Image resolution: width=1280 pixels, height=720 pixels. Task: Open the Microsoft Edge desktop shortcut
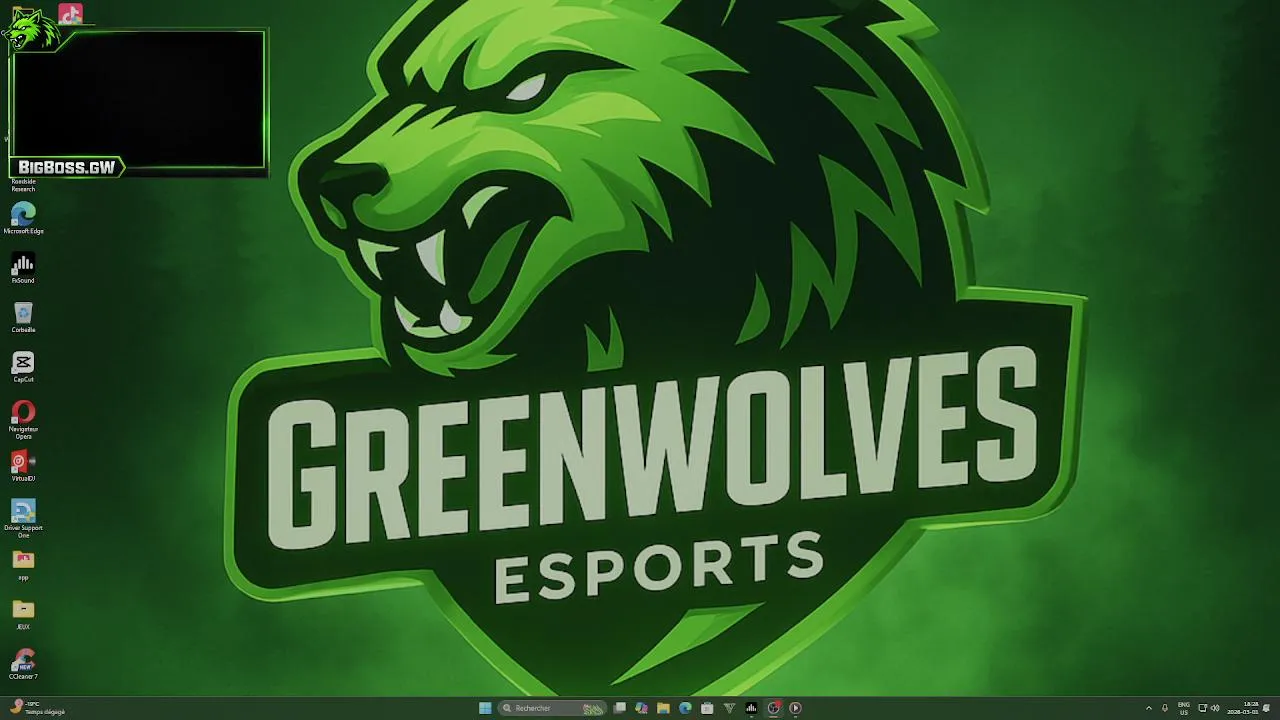tap(23, 218)
